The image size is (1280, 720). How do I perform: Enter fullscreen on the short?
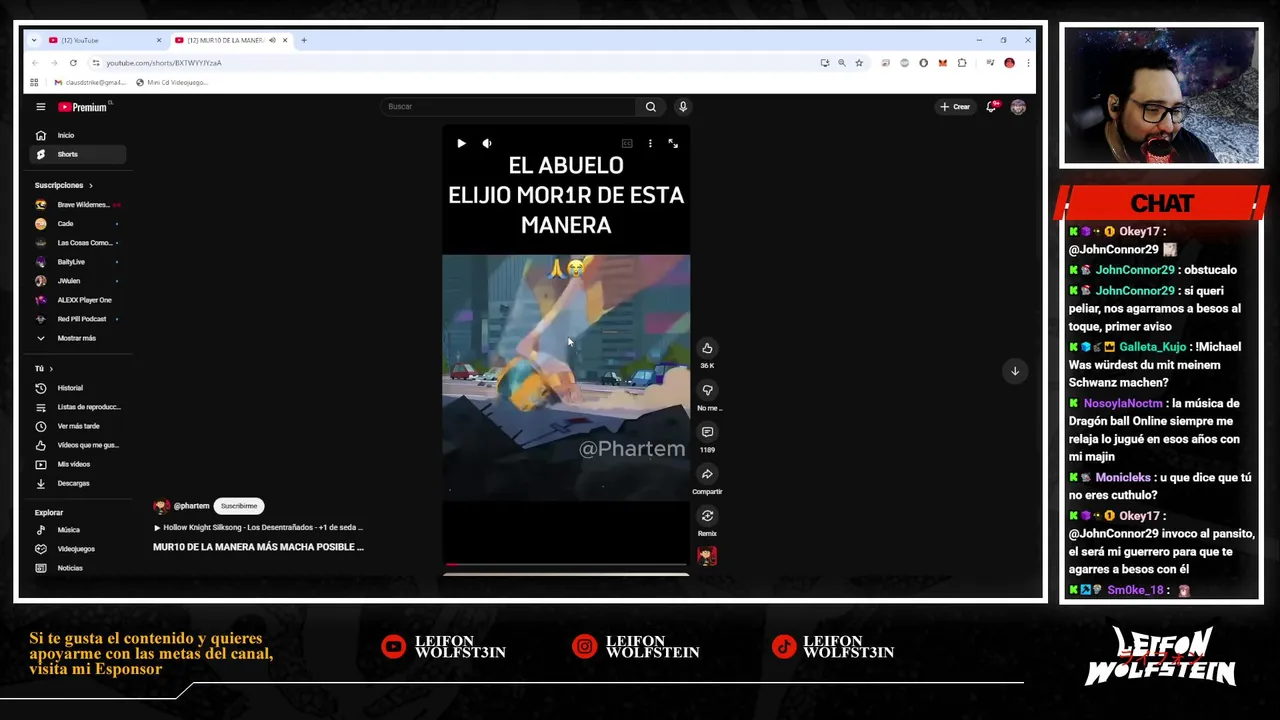coord(673,143)
